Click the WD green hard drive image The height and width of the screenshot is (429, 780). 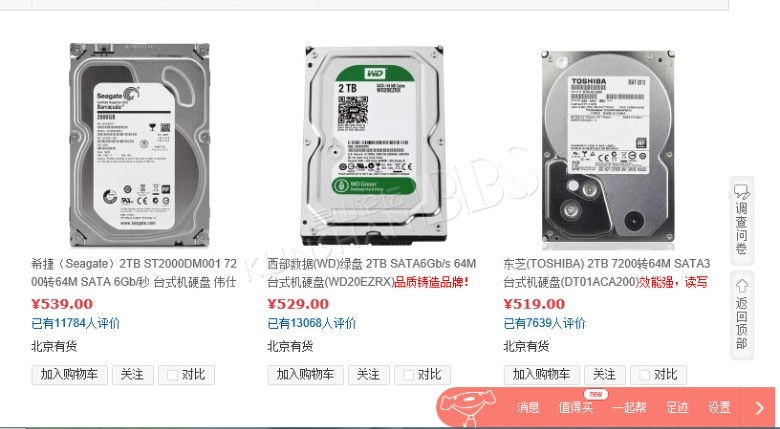point(374,144)
